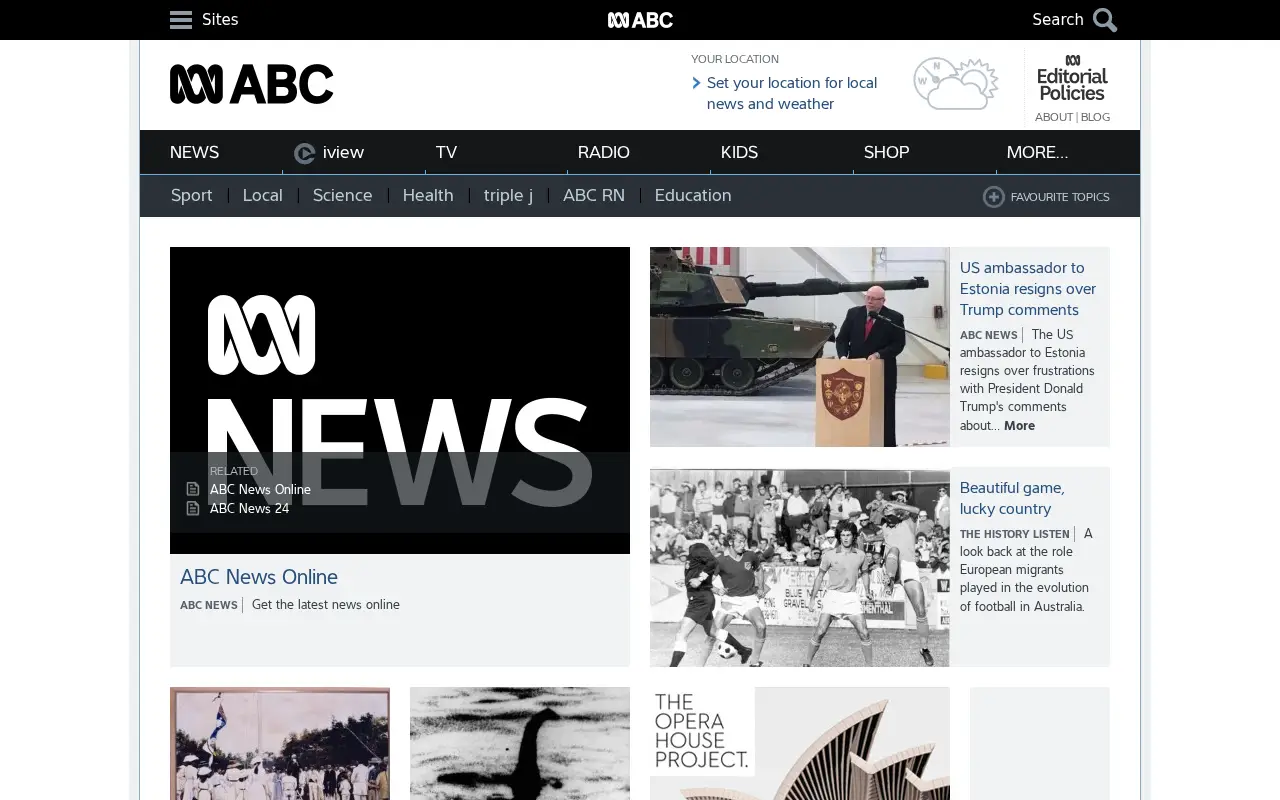
Task: Open the US ambassador to Estonia headline
Action: coord(1028,288)
